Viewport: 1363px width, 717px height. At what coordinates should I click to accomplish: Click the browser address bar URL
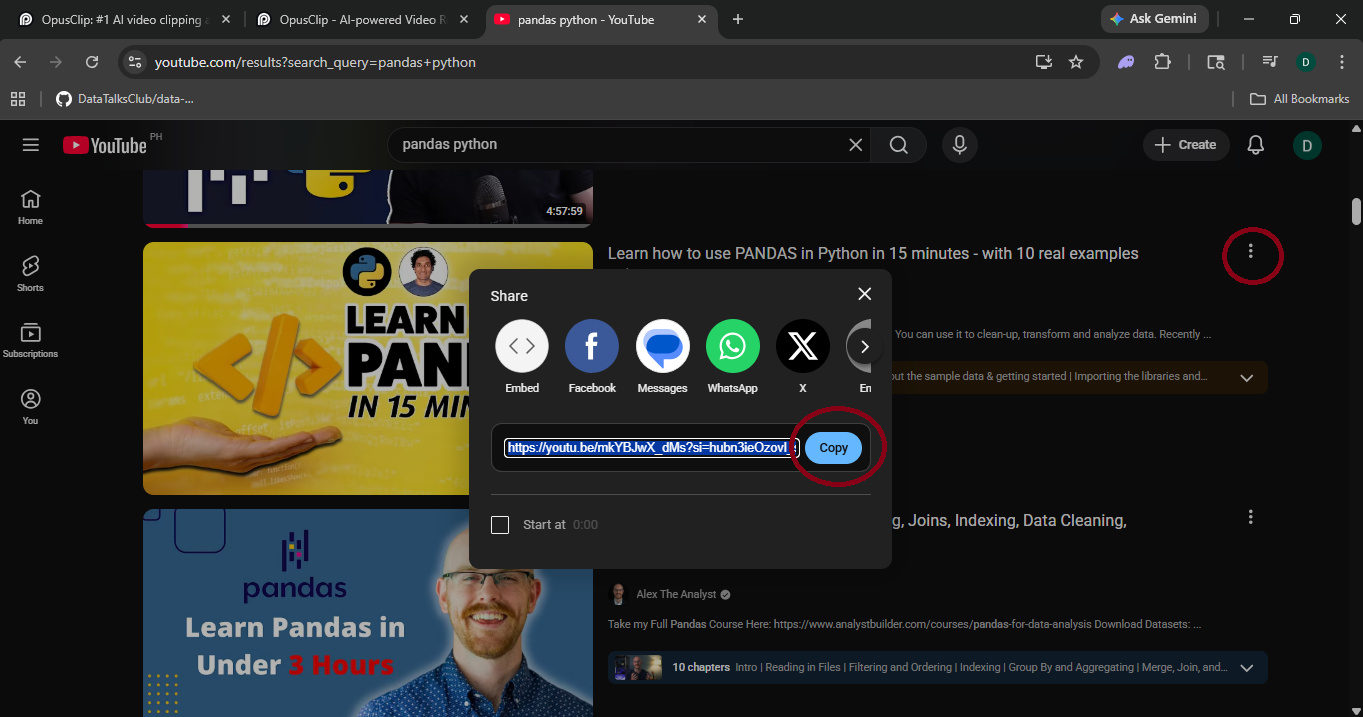tap(315, 62)
